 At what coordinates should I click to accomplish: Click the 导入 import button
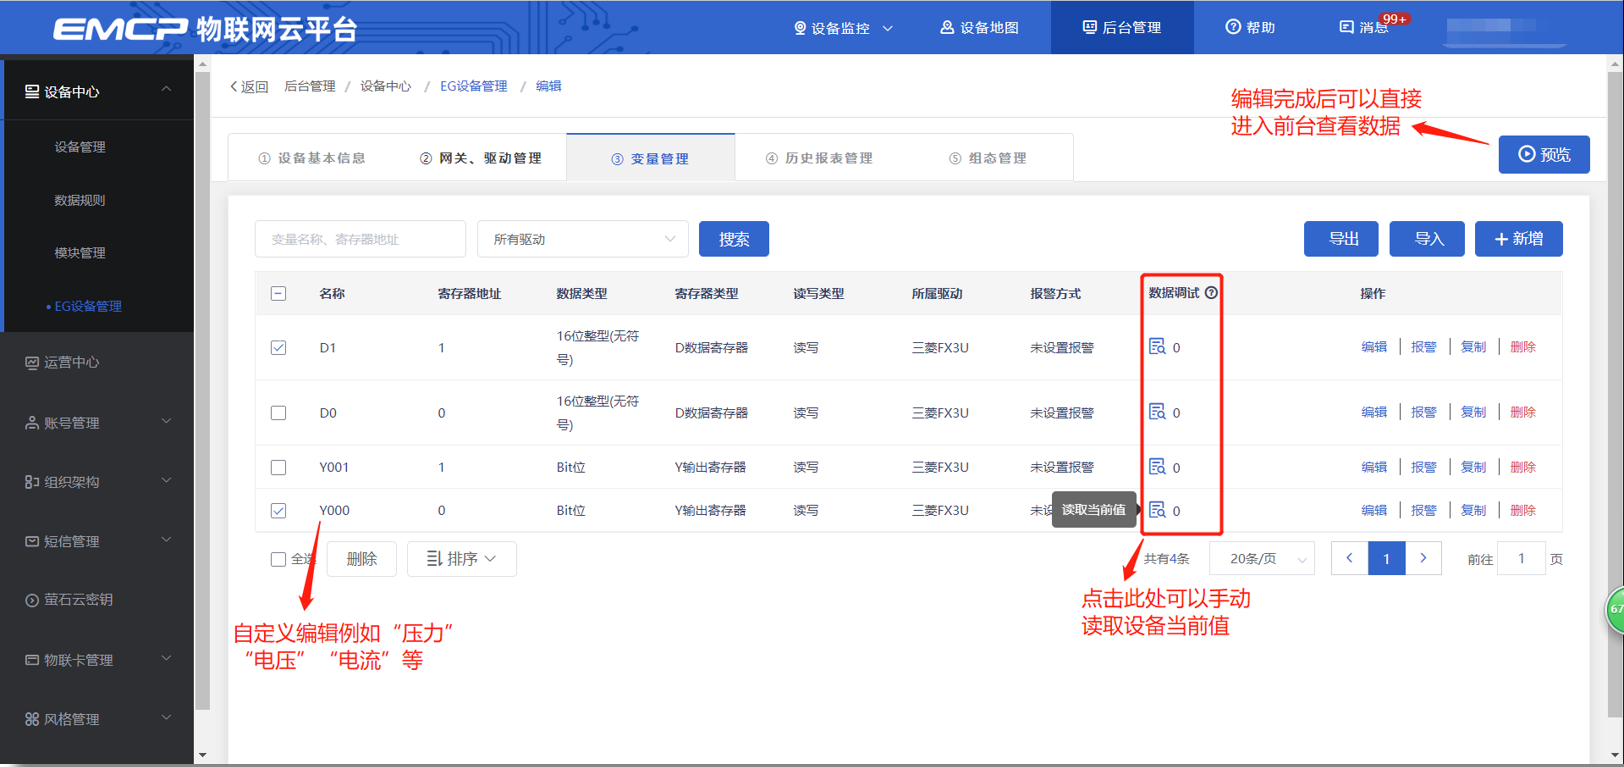coord(1427,239)
